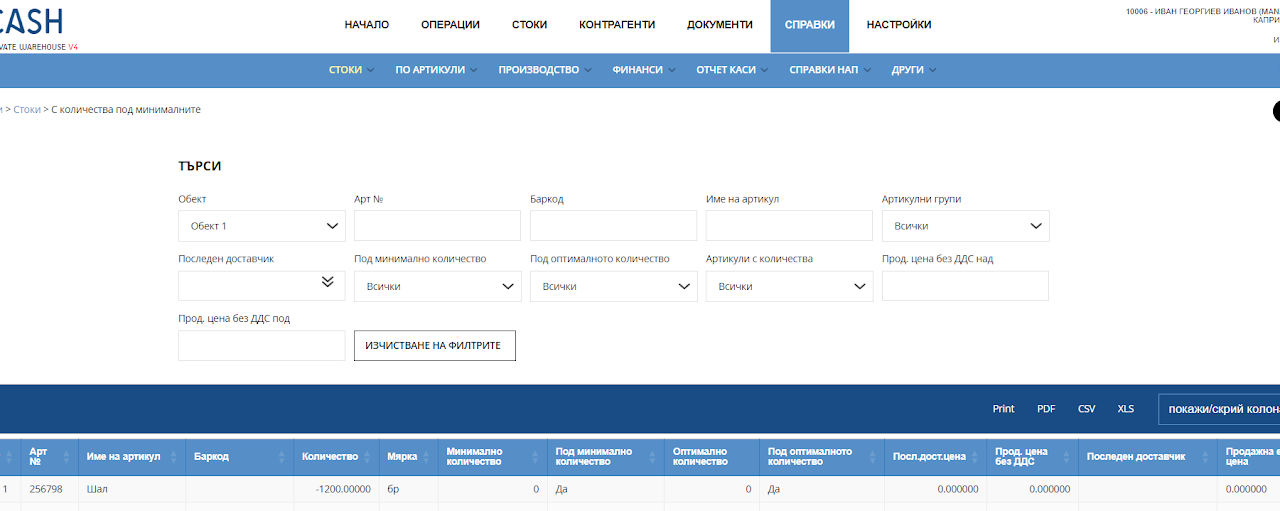Focus the Прод. цена без ДДС под field

click(x=261, y=345)
